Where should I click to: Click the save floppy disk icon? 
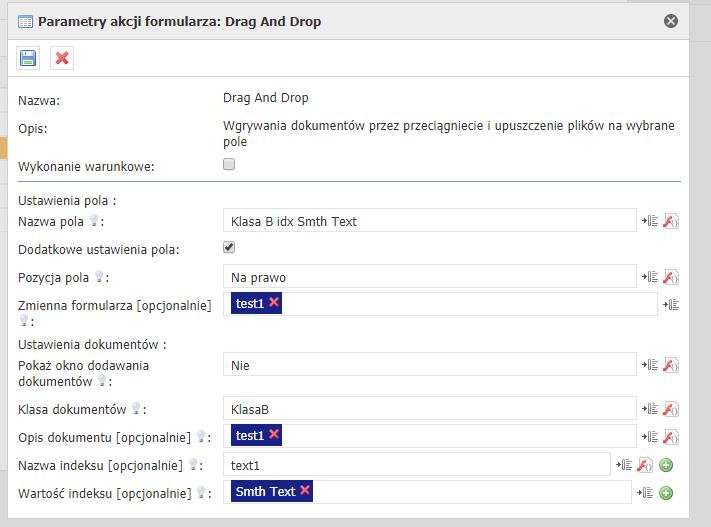tap(28, 58)
